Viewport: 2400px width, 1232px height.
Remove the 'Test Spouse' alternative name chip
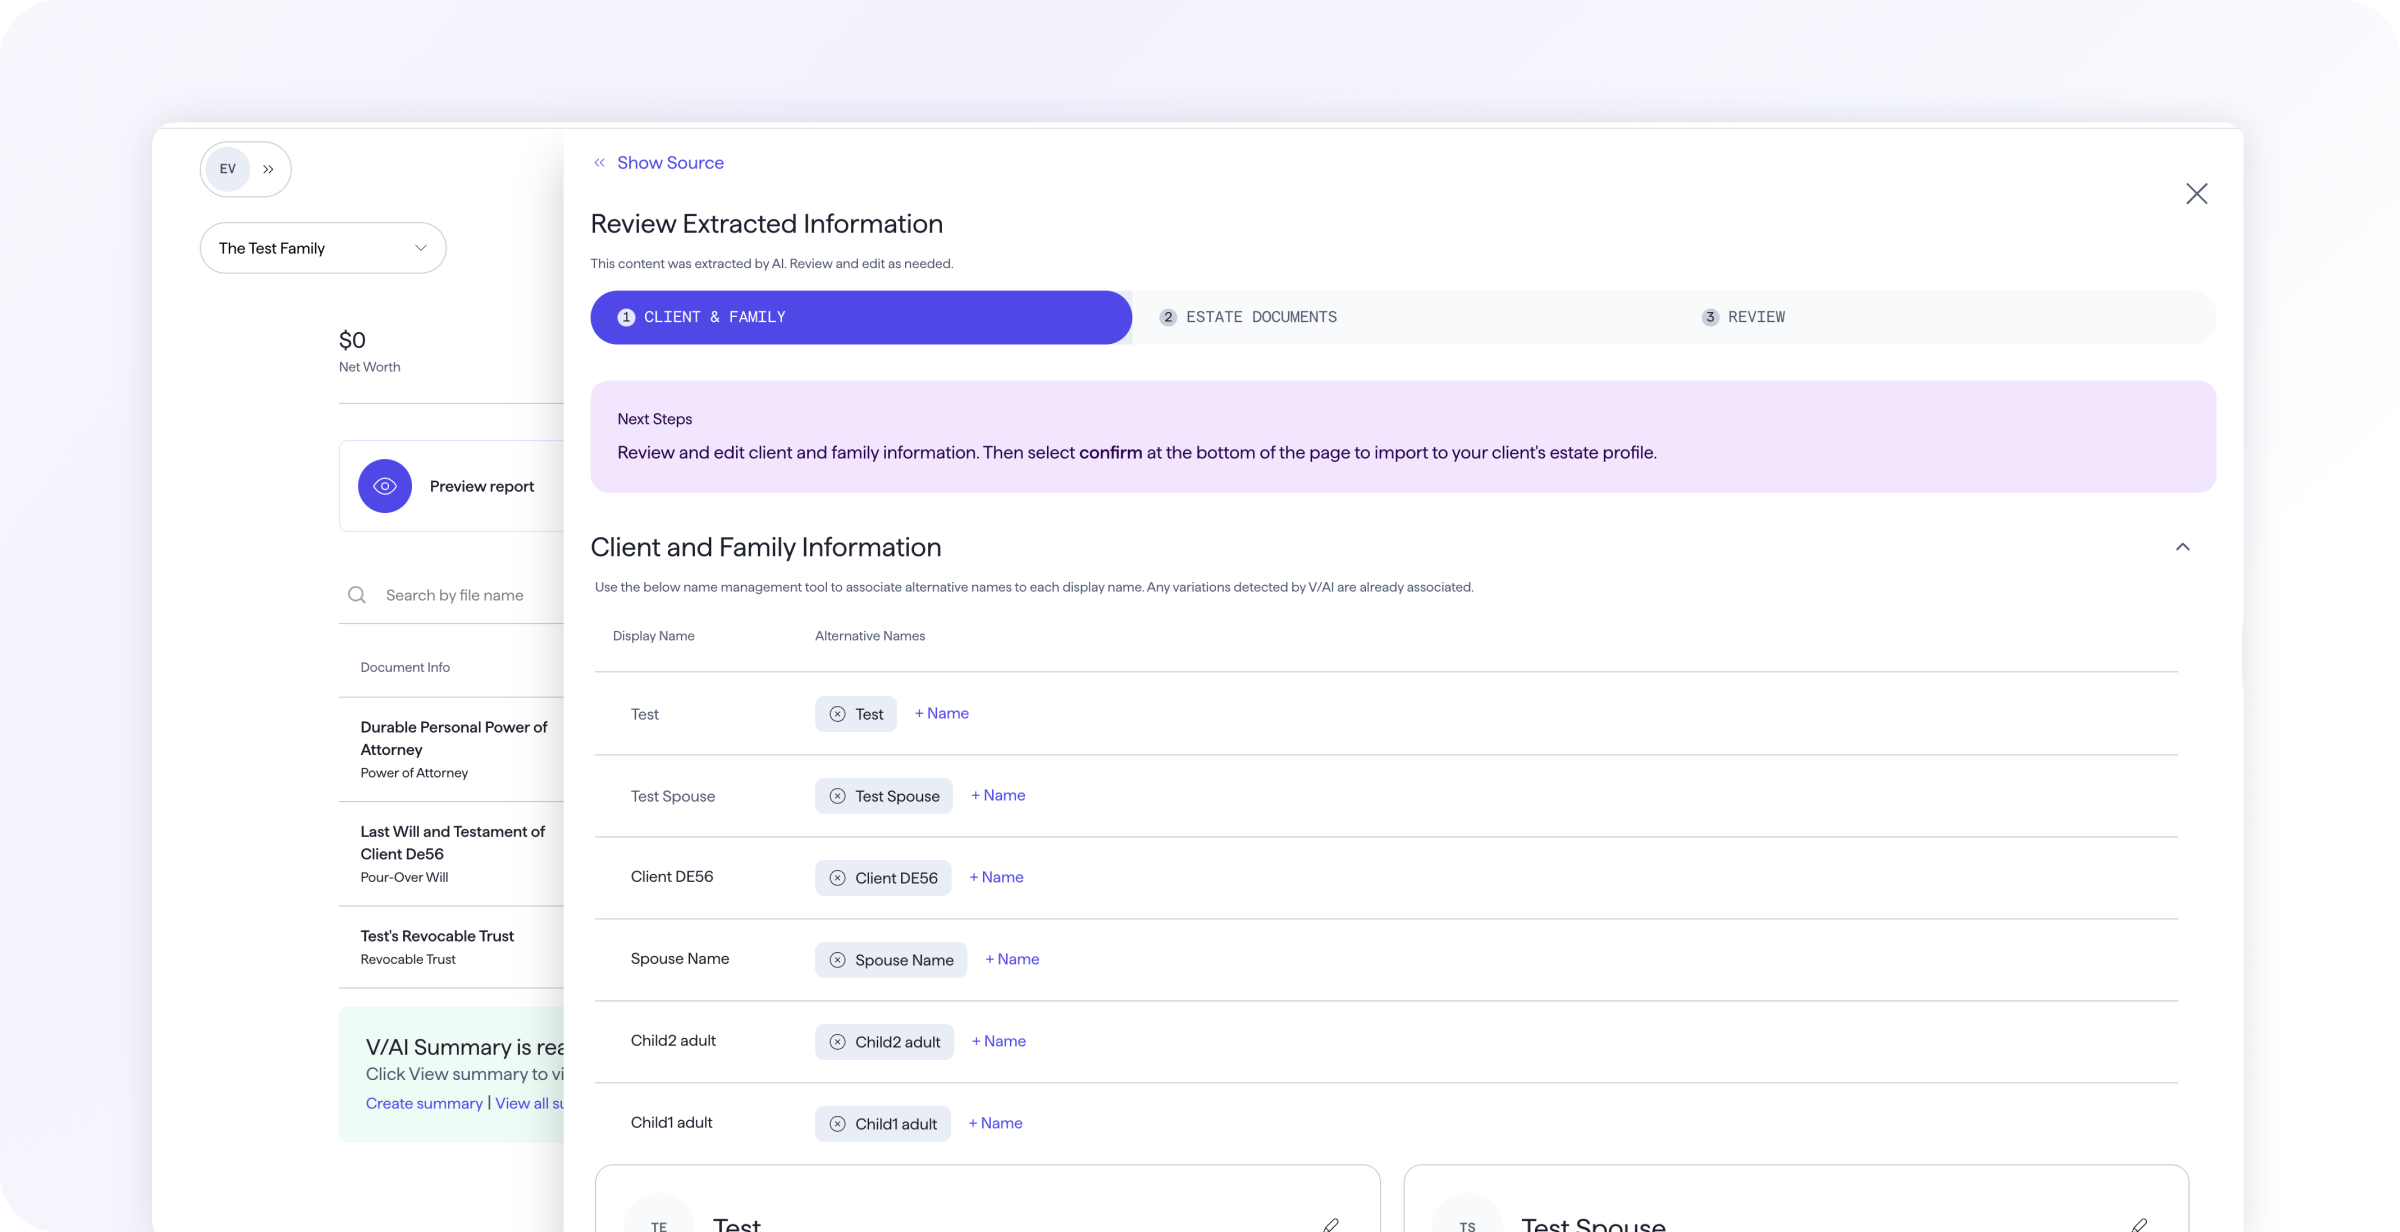point(837,796)
